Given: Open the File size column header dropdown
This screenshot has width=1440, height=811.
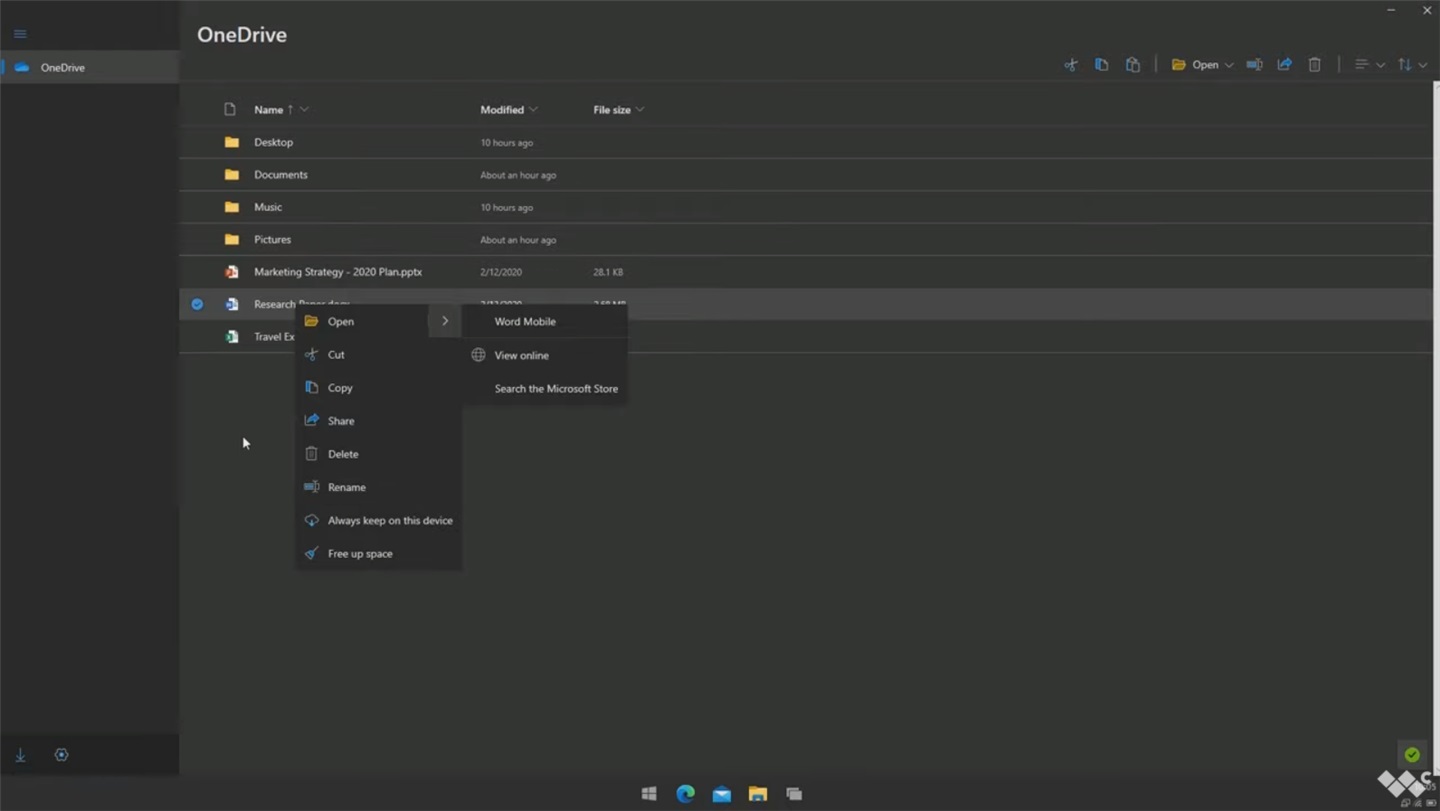Looking at the screenshot, I should (640, 109).
